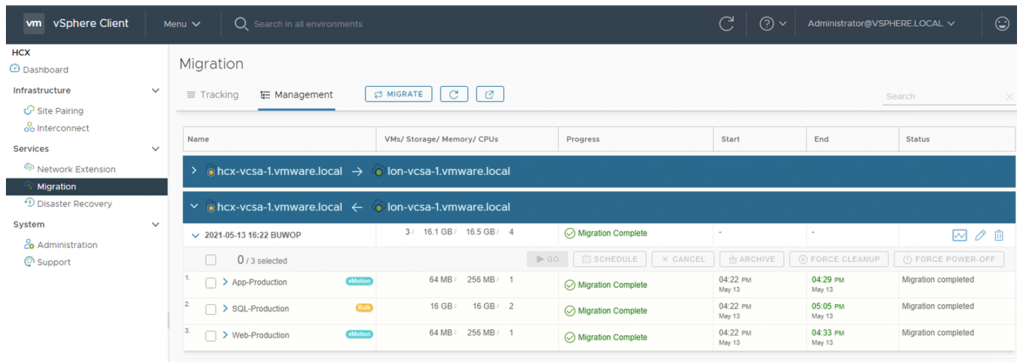Check the App-Production checkbox
This screenshot has height=362, width=1024.
pos(211,283)
